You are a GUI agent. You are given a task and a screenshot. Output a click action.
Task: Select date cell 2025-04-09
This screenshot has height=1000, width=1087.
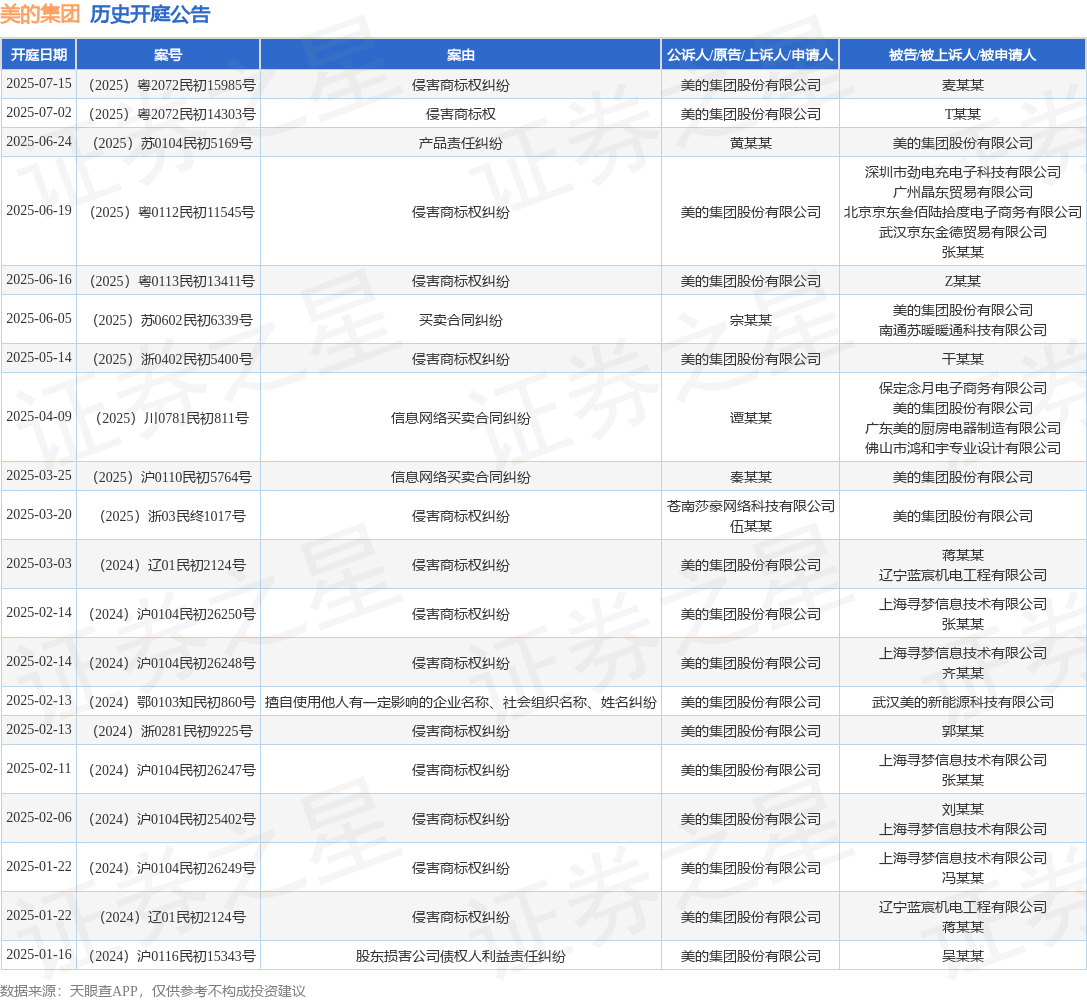(39, 416)
